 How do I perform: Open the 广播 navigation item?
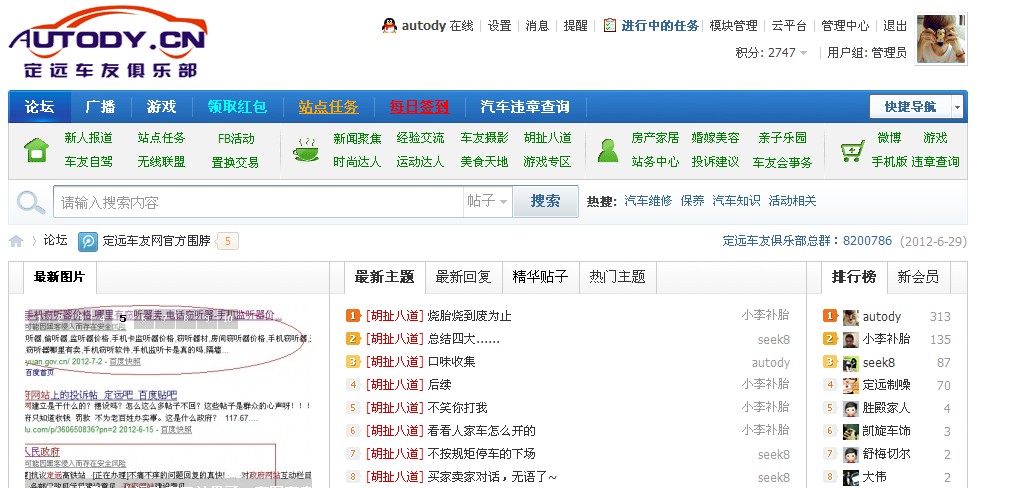(x=100, y=107)
